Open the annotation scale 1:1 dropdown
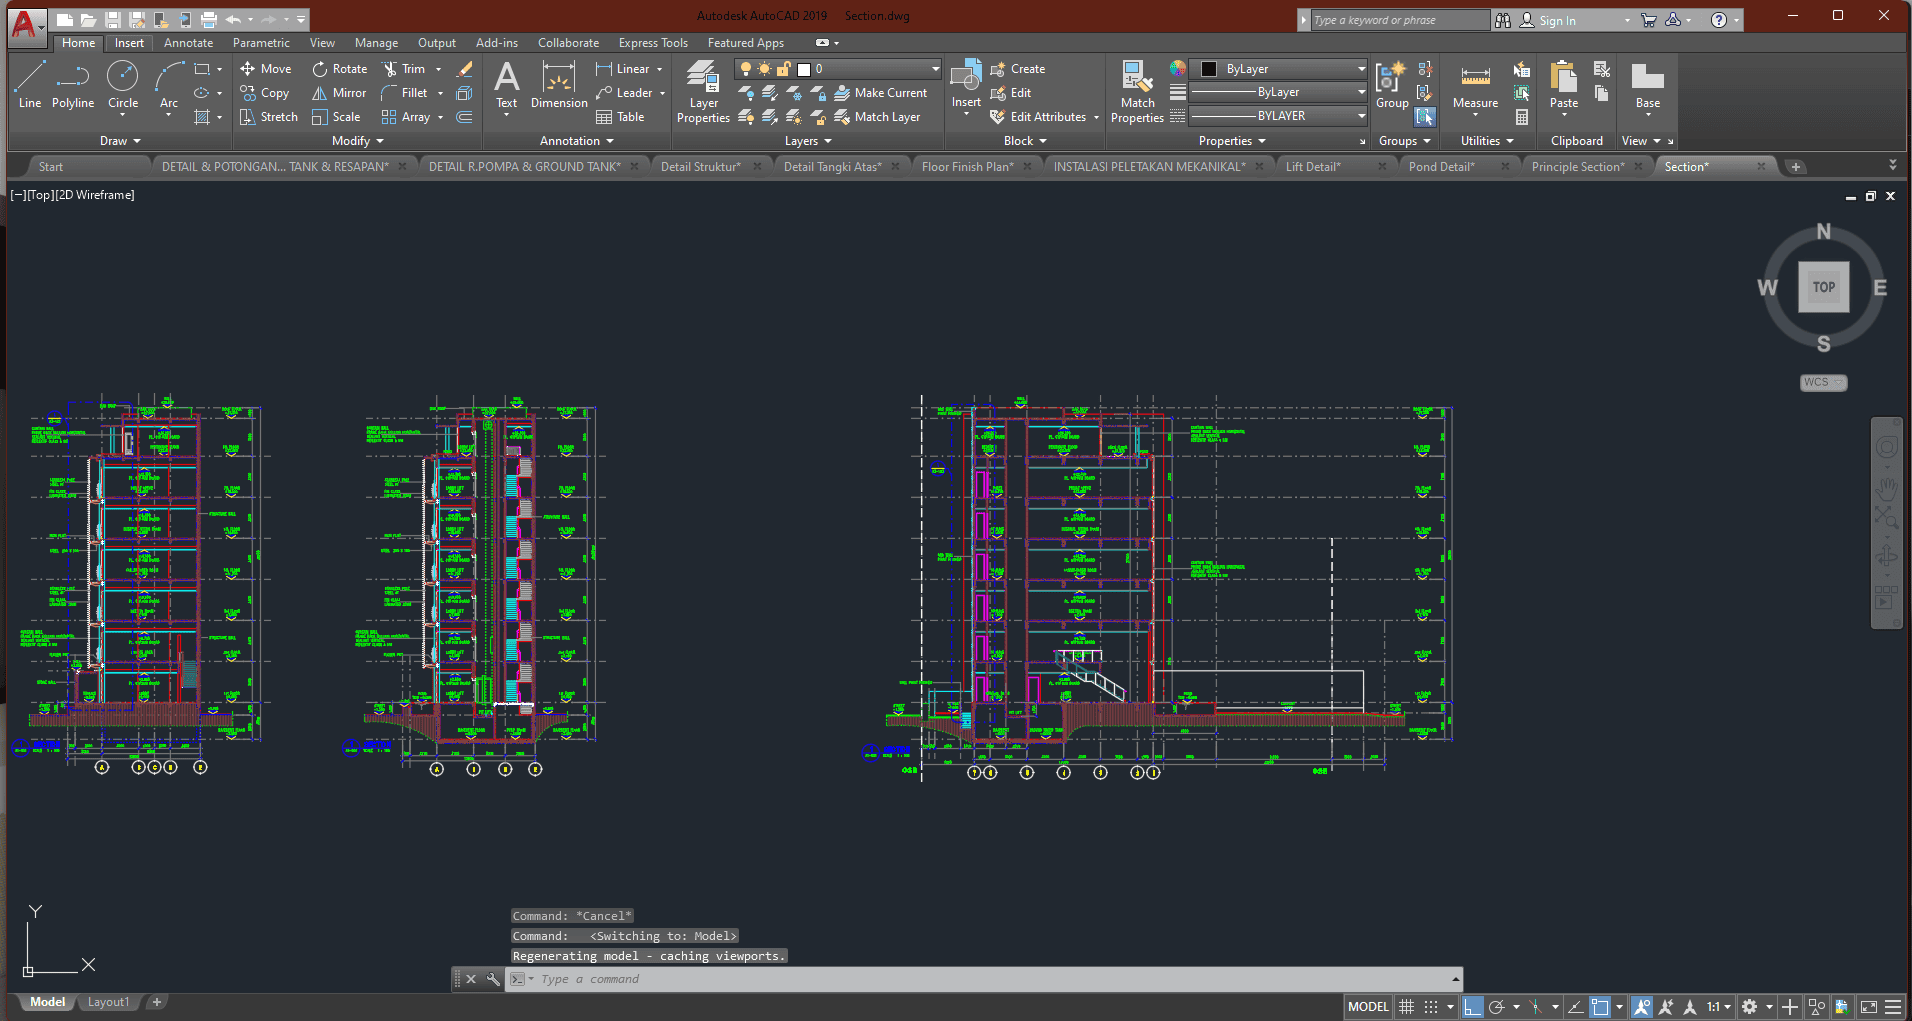The width and height of the screenshot is (1912, 1021). click(x=1718, y=1007)
